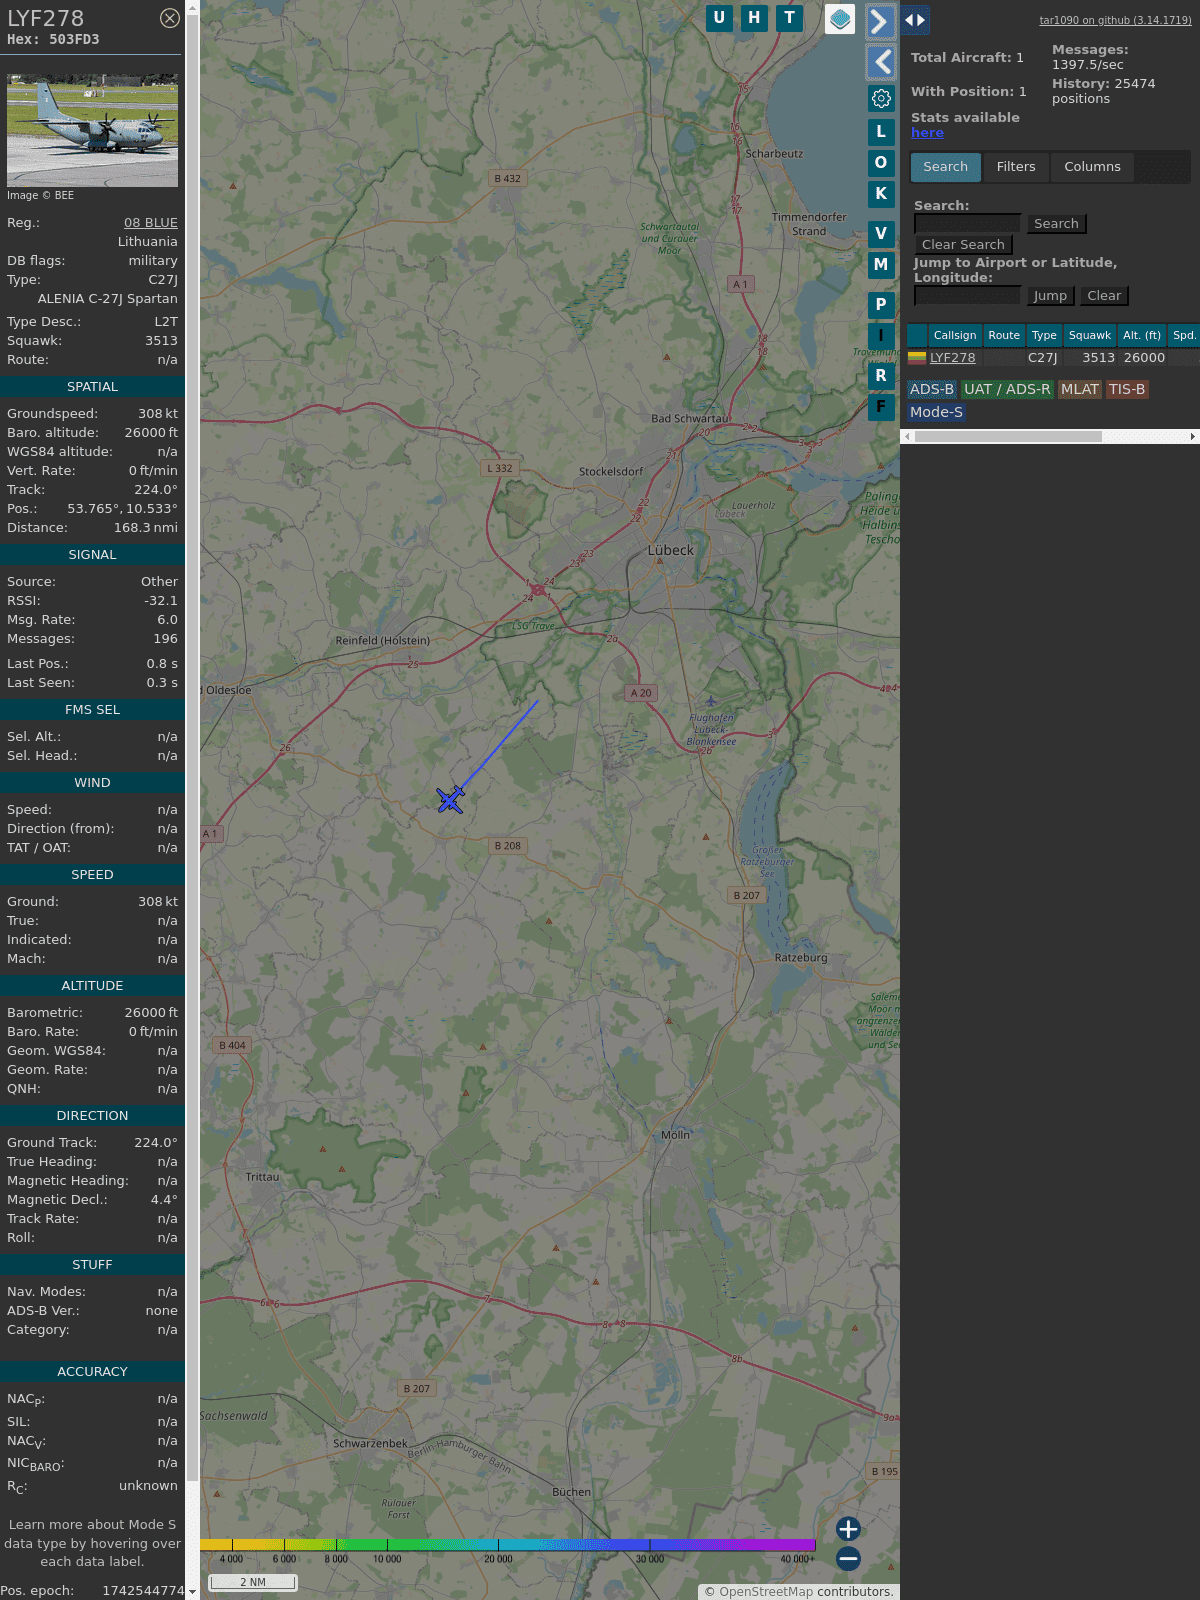Click the settings gear icon
Screen dimensions: 1200x1600
(x=881, y=98)
